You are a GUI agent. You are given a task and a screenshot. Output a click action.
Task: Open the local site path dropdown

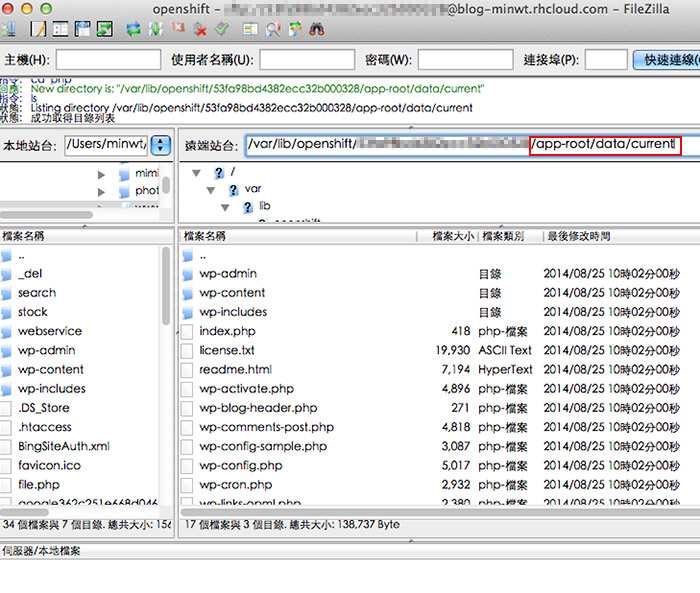click(161, 145)
